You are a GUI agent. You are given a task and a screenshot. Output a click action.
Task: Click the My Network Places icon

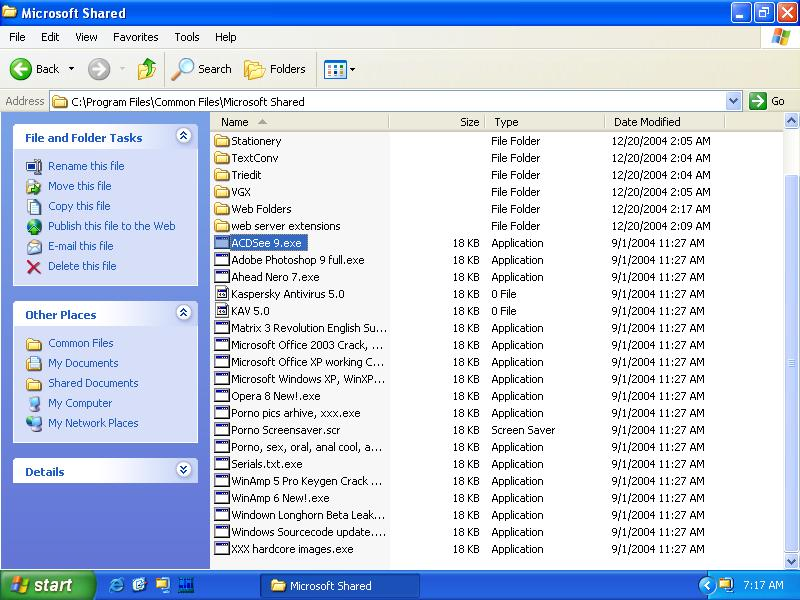click(x=34, y=423)
